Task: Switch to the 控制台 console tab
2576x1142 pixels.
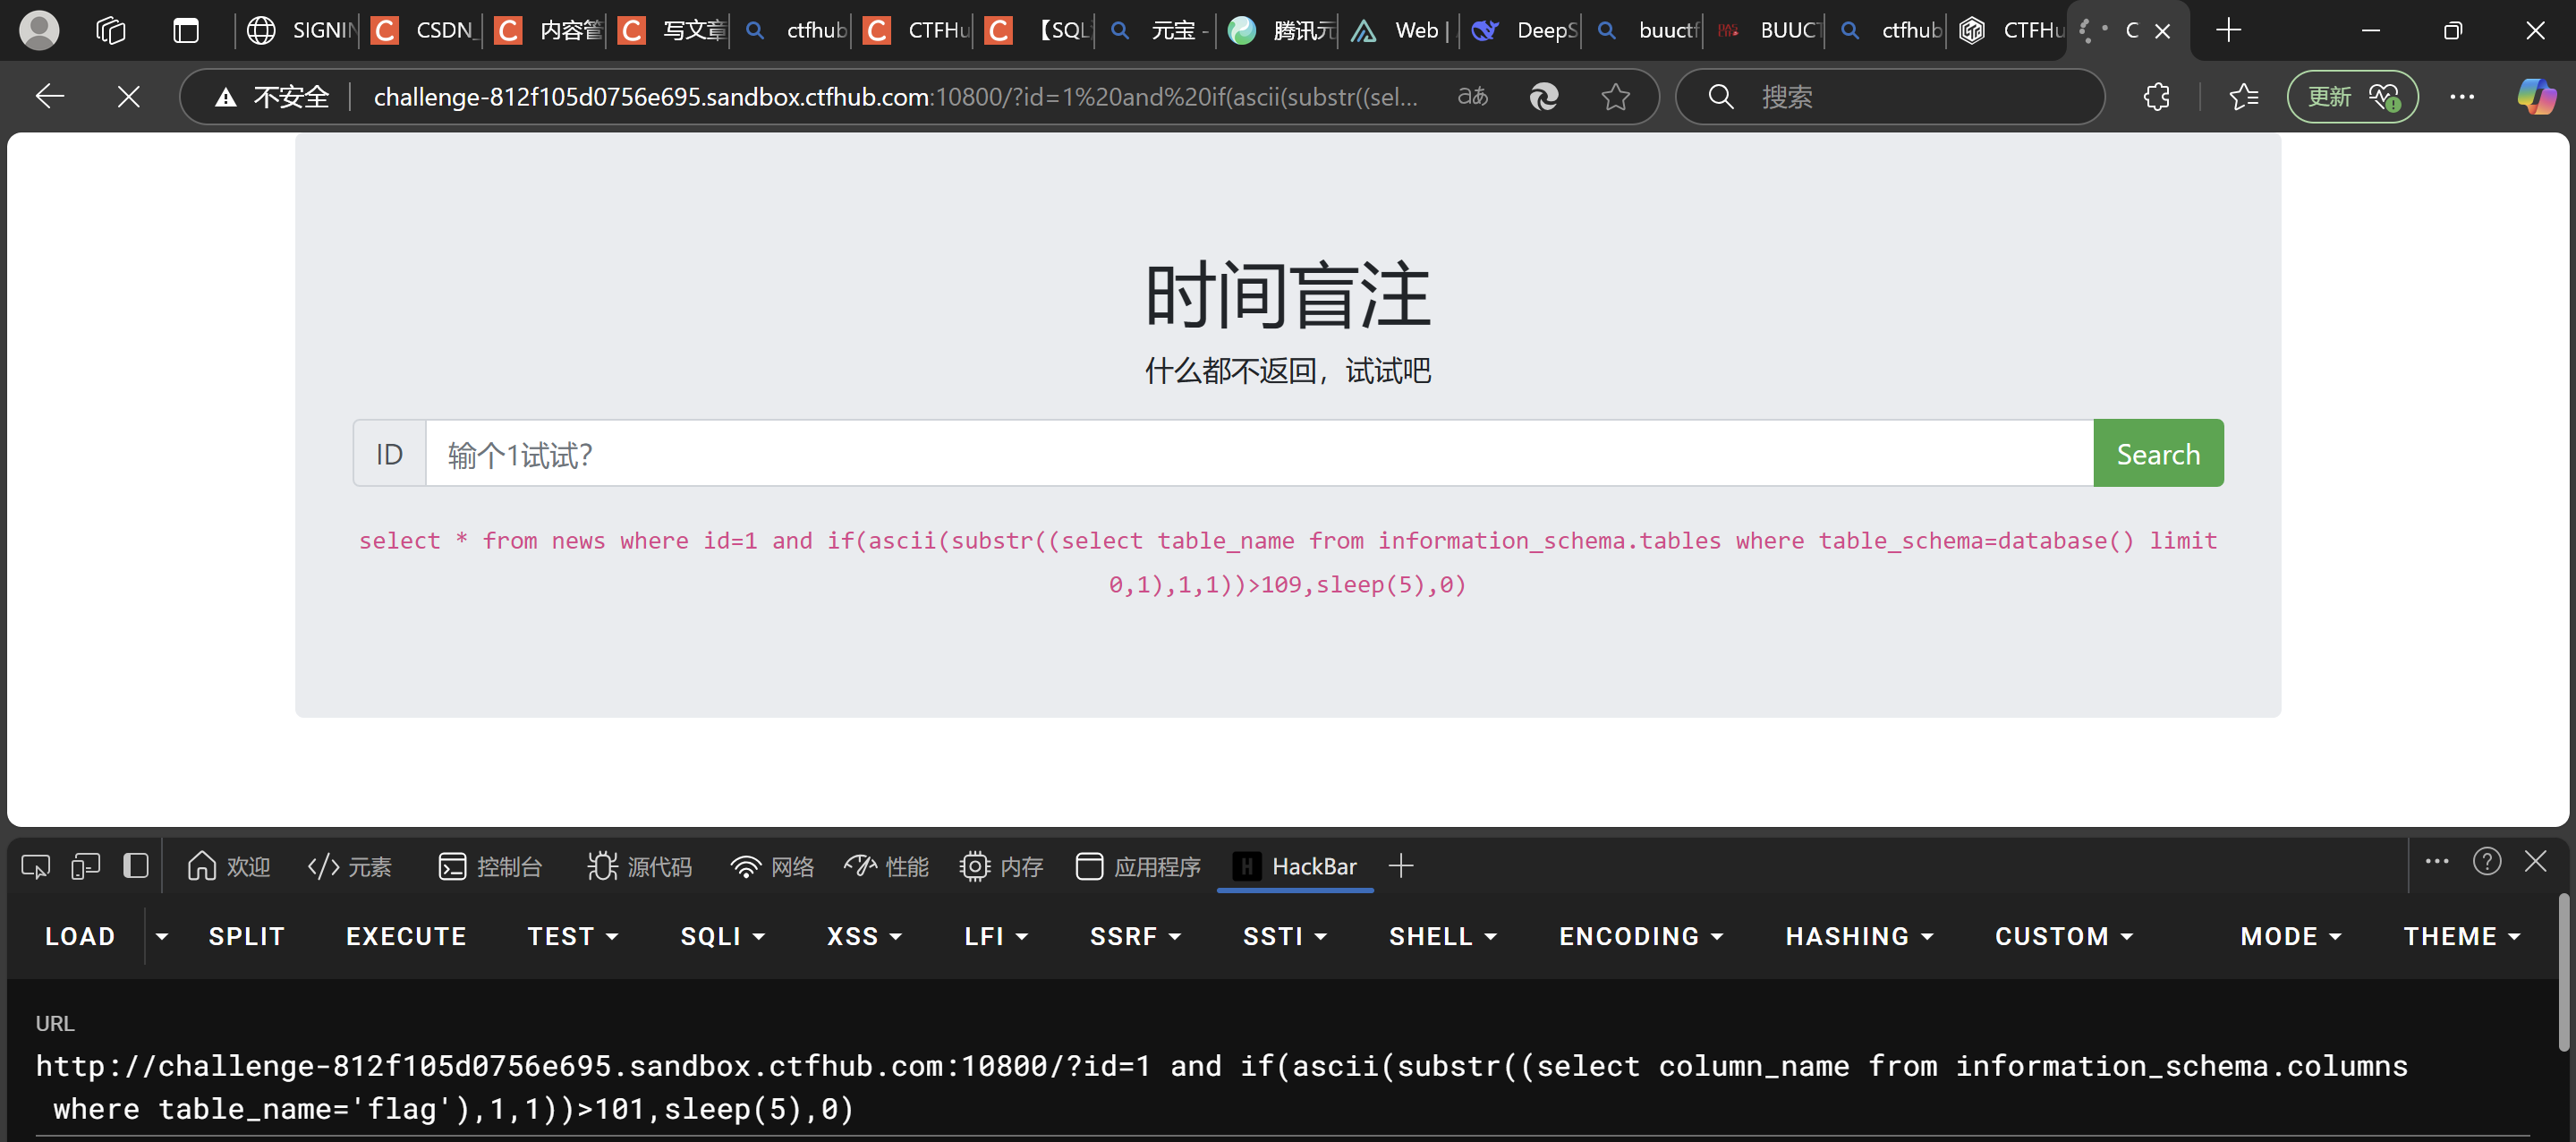Action: click(490, 866)
